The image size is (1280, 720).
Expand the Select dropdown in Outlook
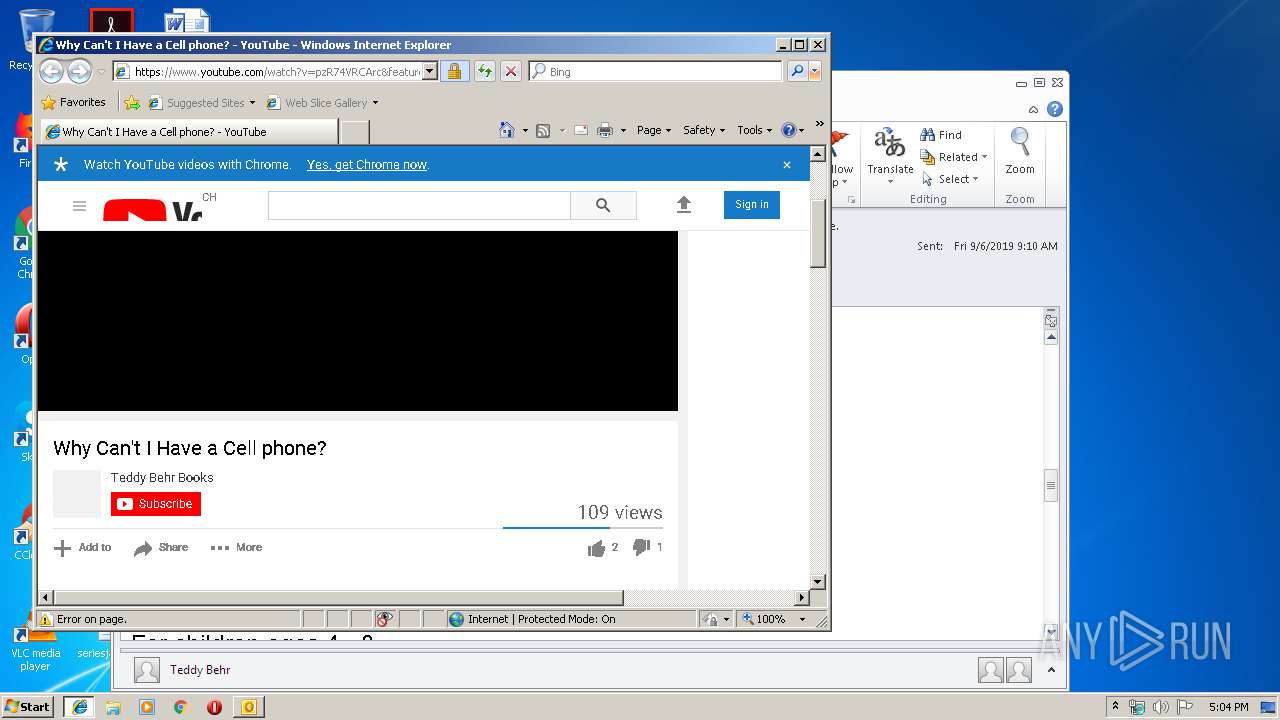(975, 179)
